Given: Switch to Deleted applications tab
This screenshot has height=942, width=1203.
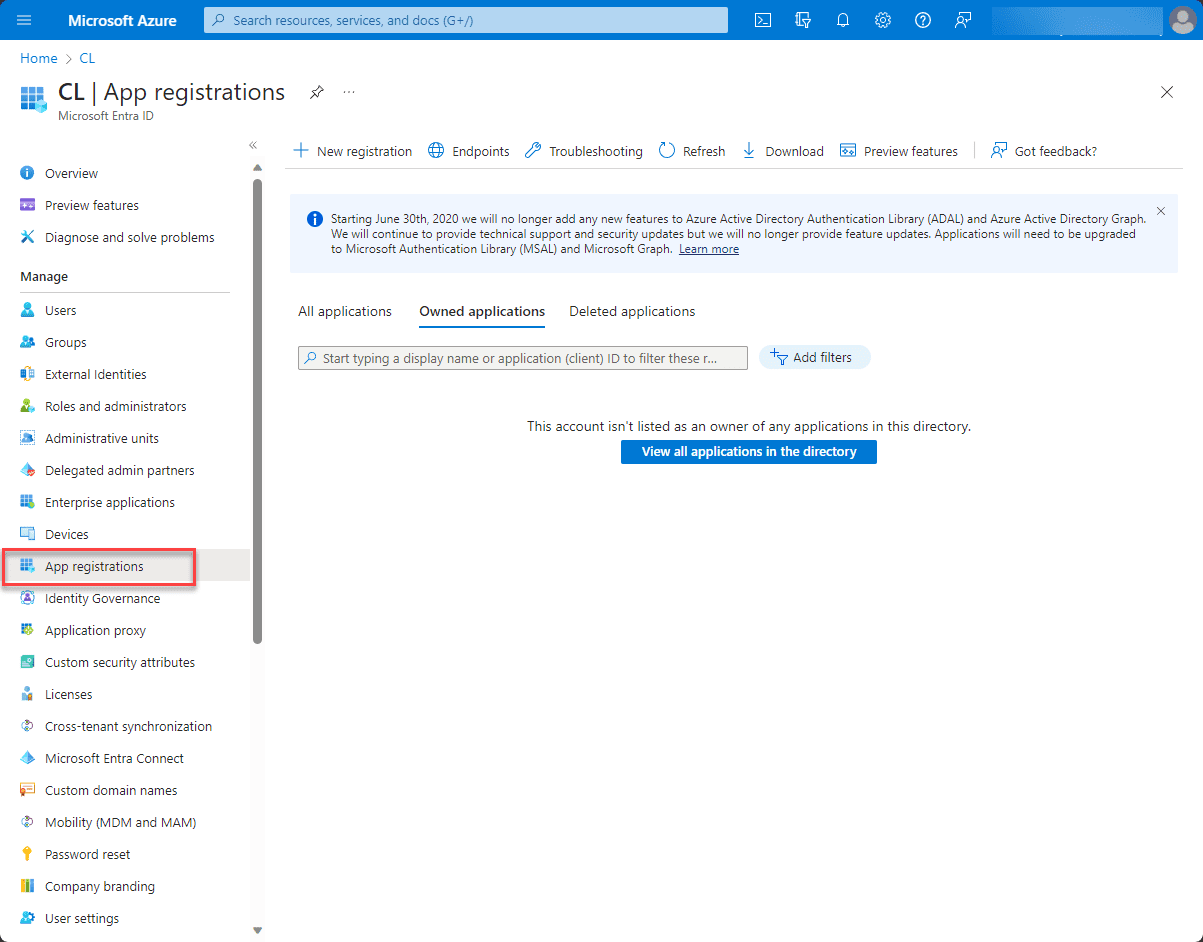Looking at the screenshot, I should point(632,311).
